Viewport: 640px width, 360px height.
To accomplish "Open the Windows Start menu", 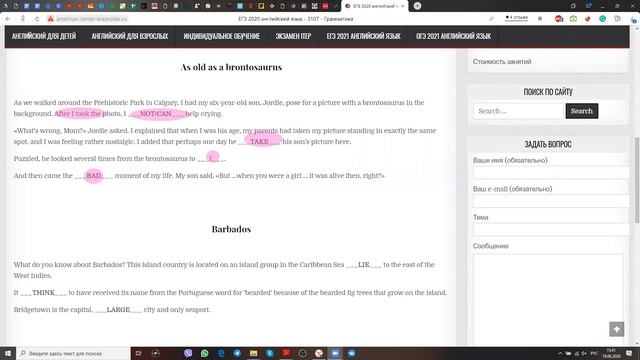I will pyautogui.click(x=8, y=353).
